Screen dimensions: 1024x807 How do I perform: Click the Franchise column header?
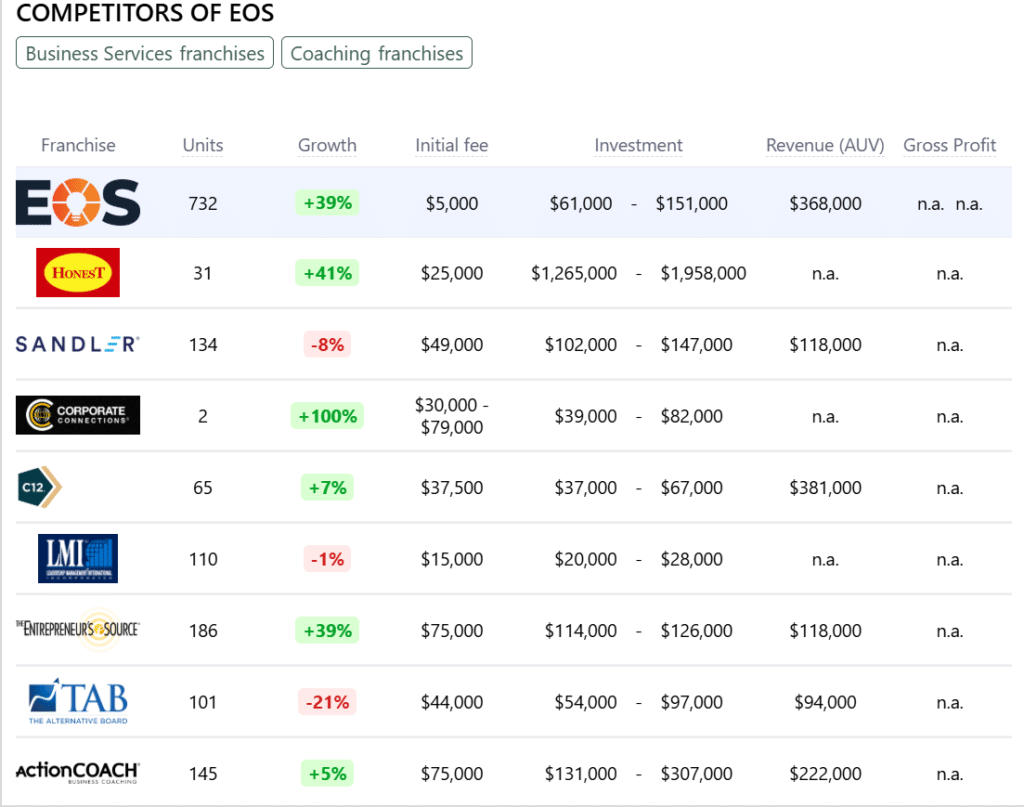pyautogui.click(x=78, y=145)
